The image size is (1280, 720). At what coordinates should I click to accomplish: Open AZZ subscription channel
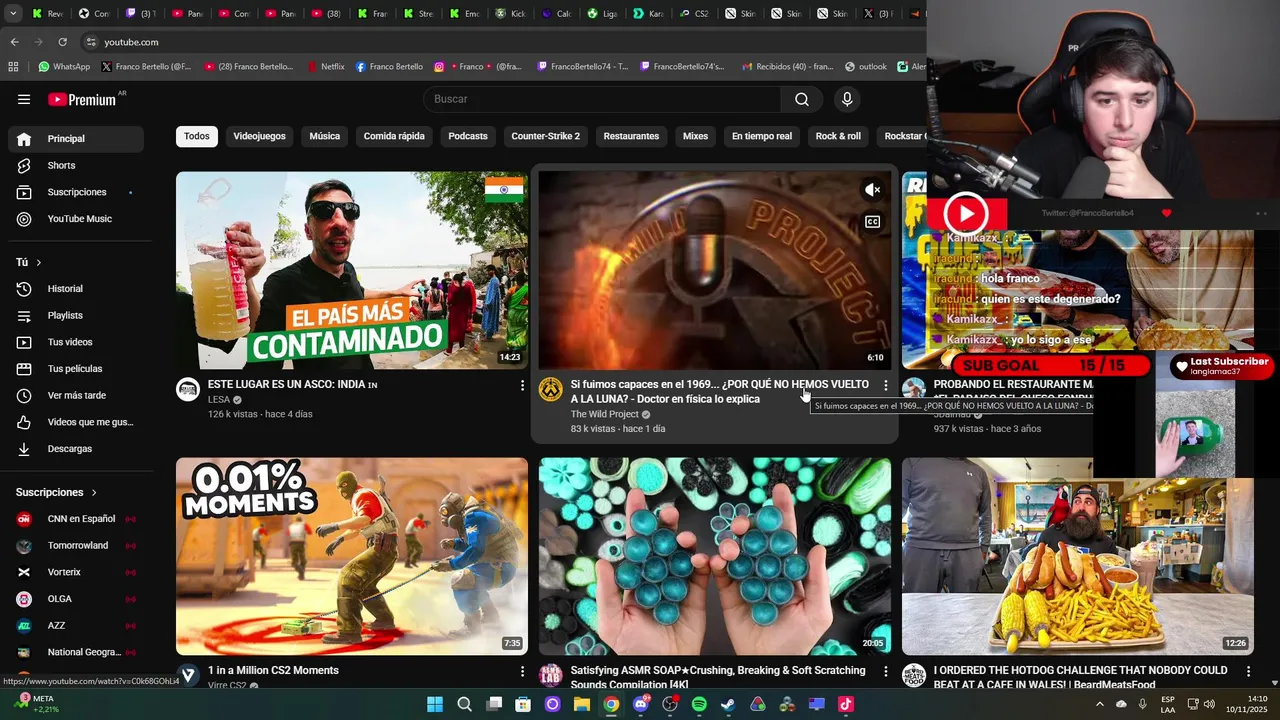[x=76, y=626]
